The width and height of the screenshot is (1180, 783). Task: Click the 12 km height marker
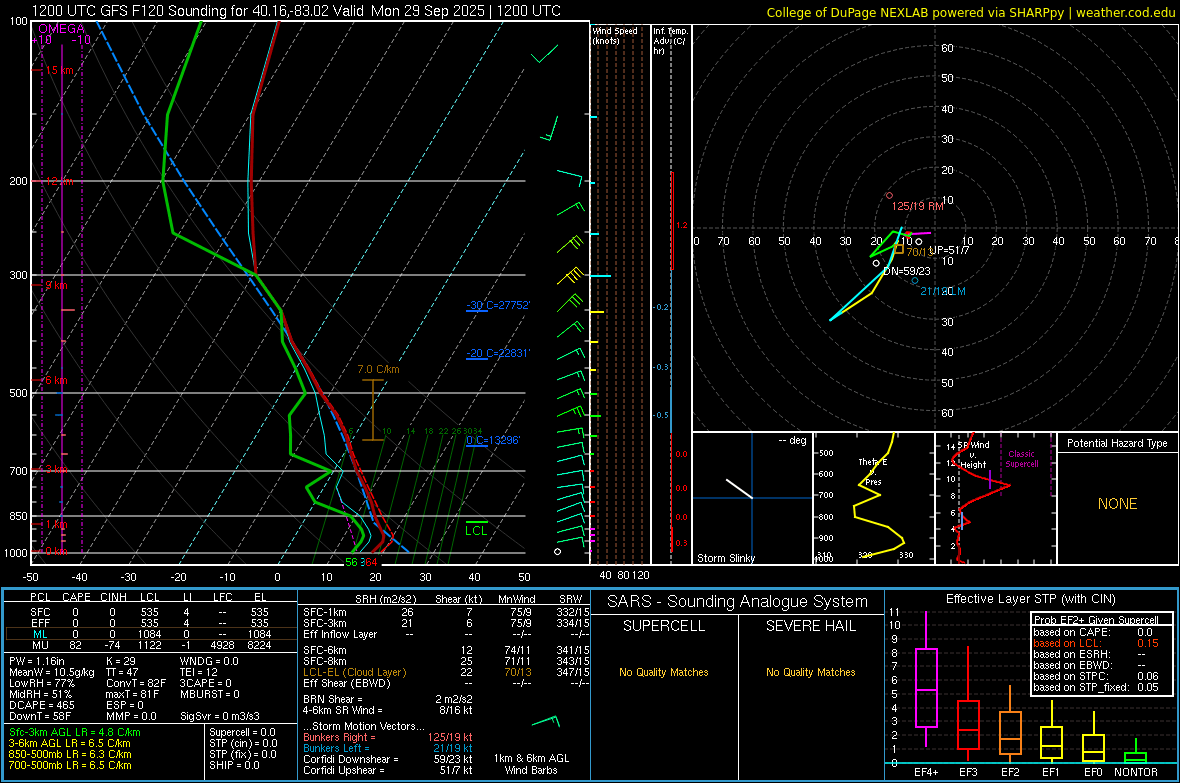59,181
